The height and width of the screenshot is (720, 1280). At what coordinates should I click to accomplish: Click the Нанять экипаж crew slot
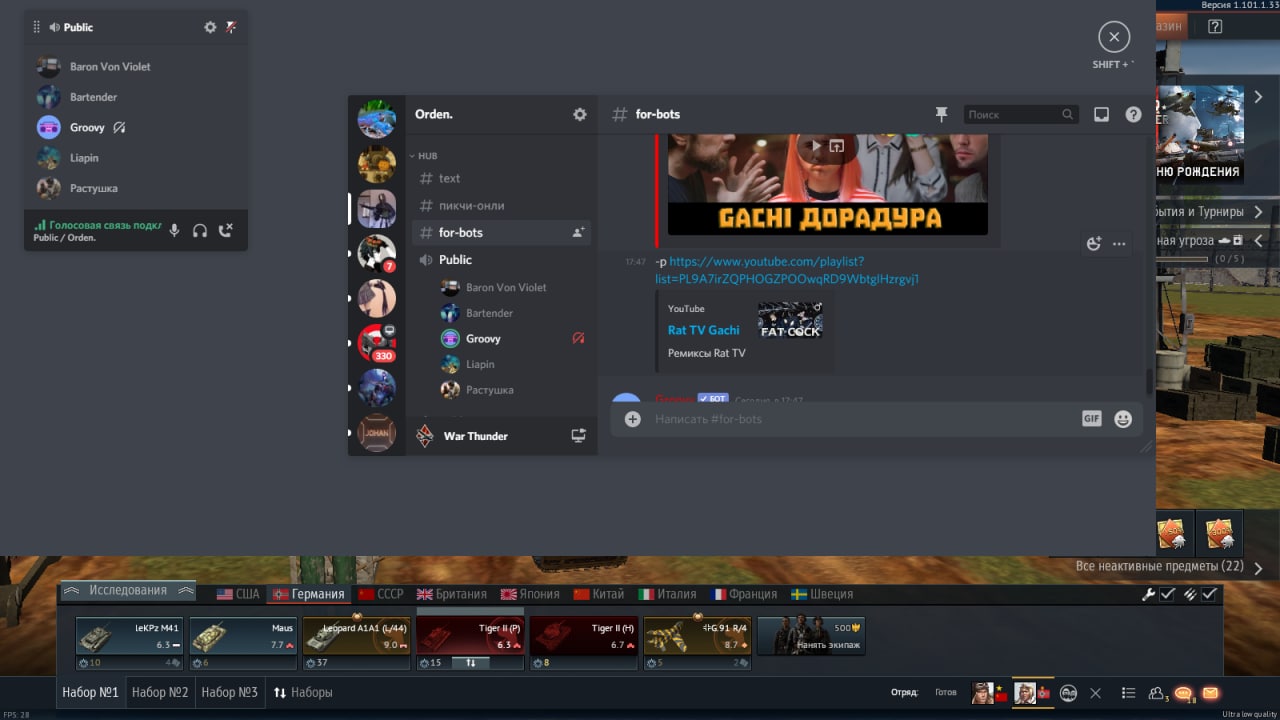point(811,636)
